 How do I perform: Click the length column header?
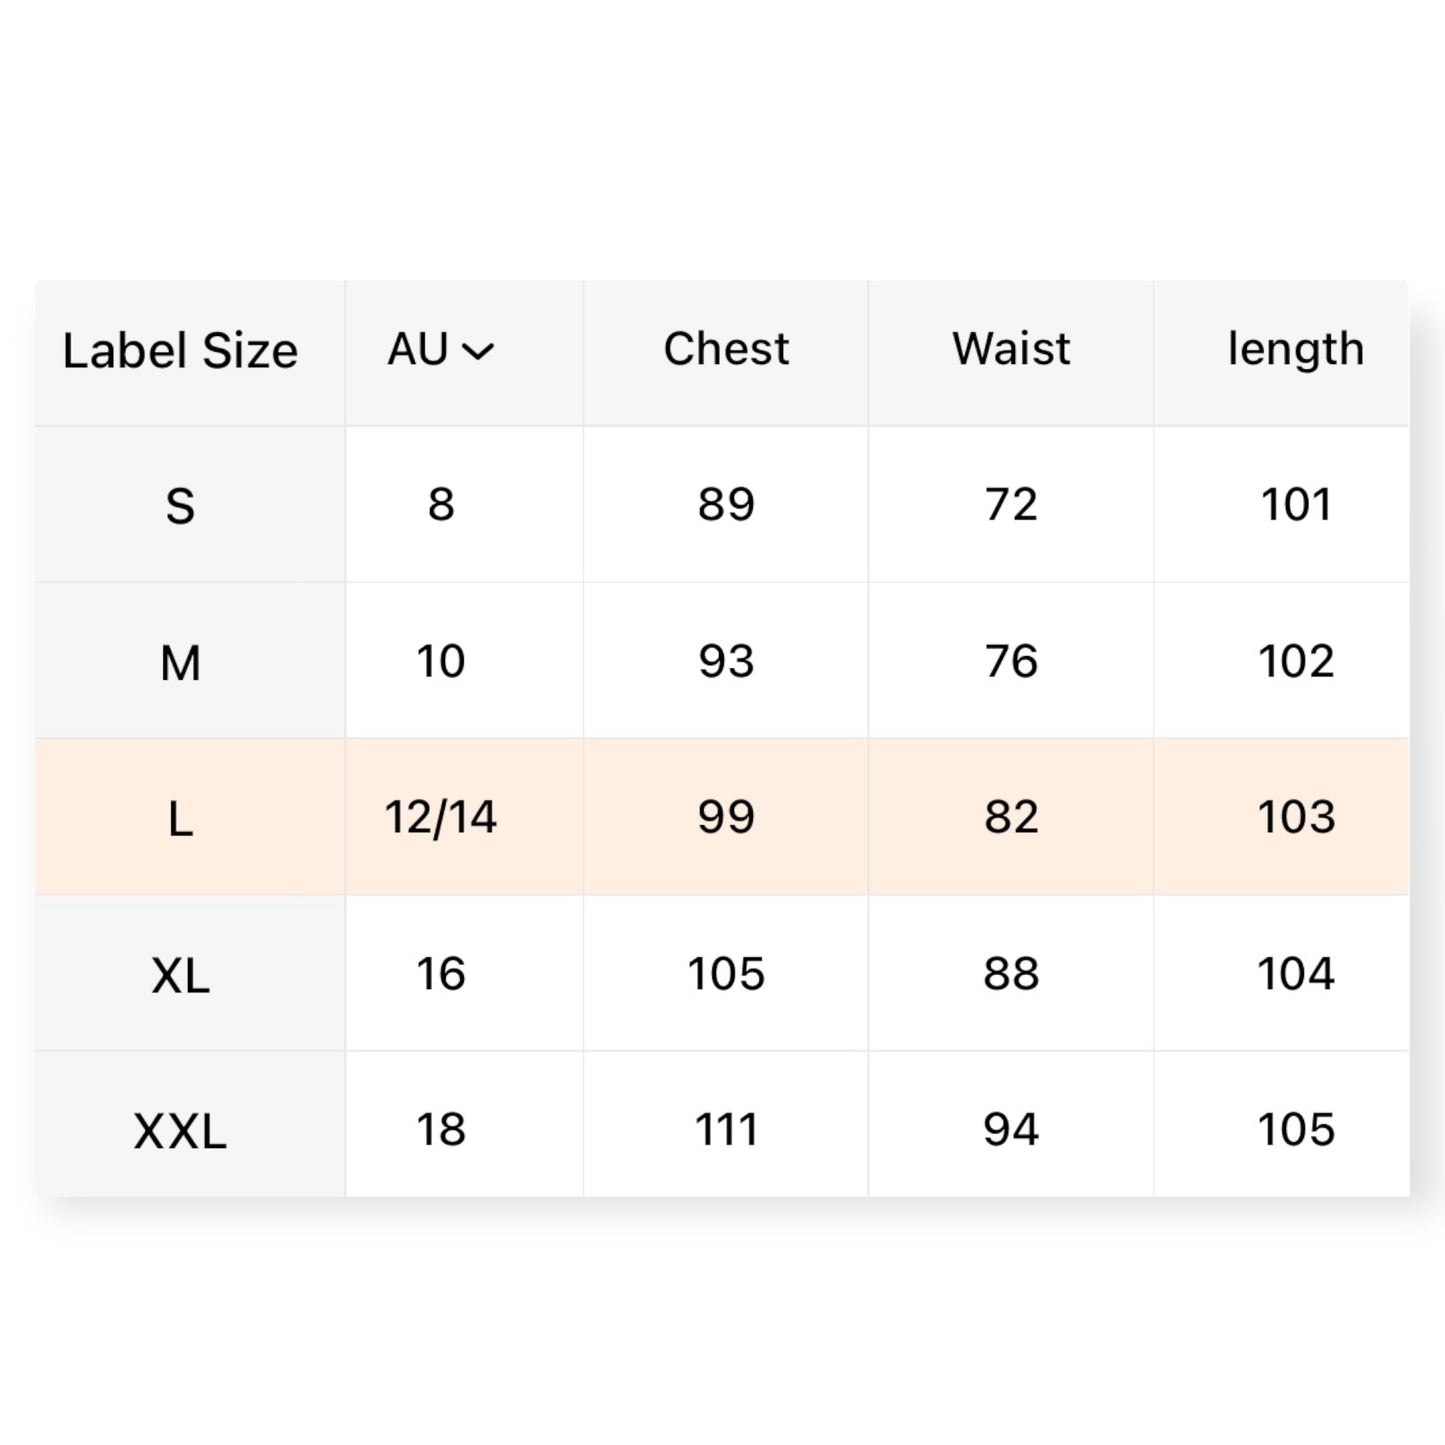point(1296,350)
